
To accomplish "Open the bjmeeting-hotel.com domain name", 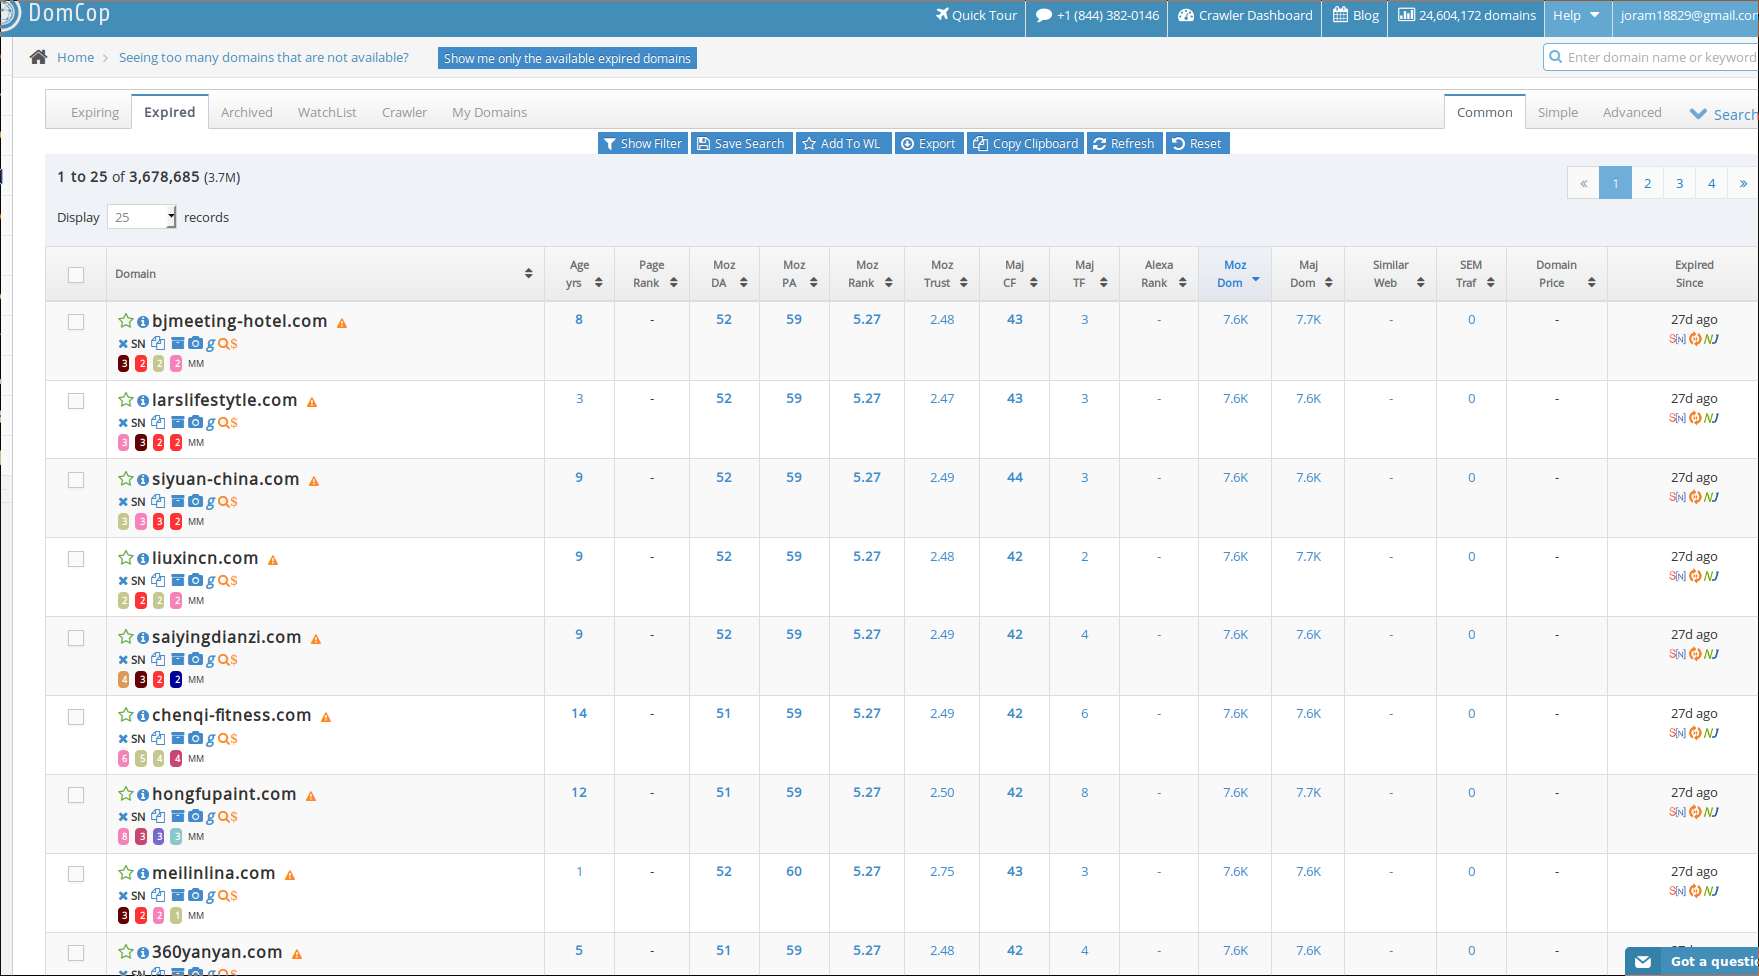I will pos(239,321).
